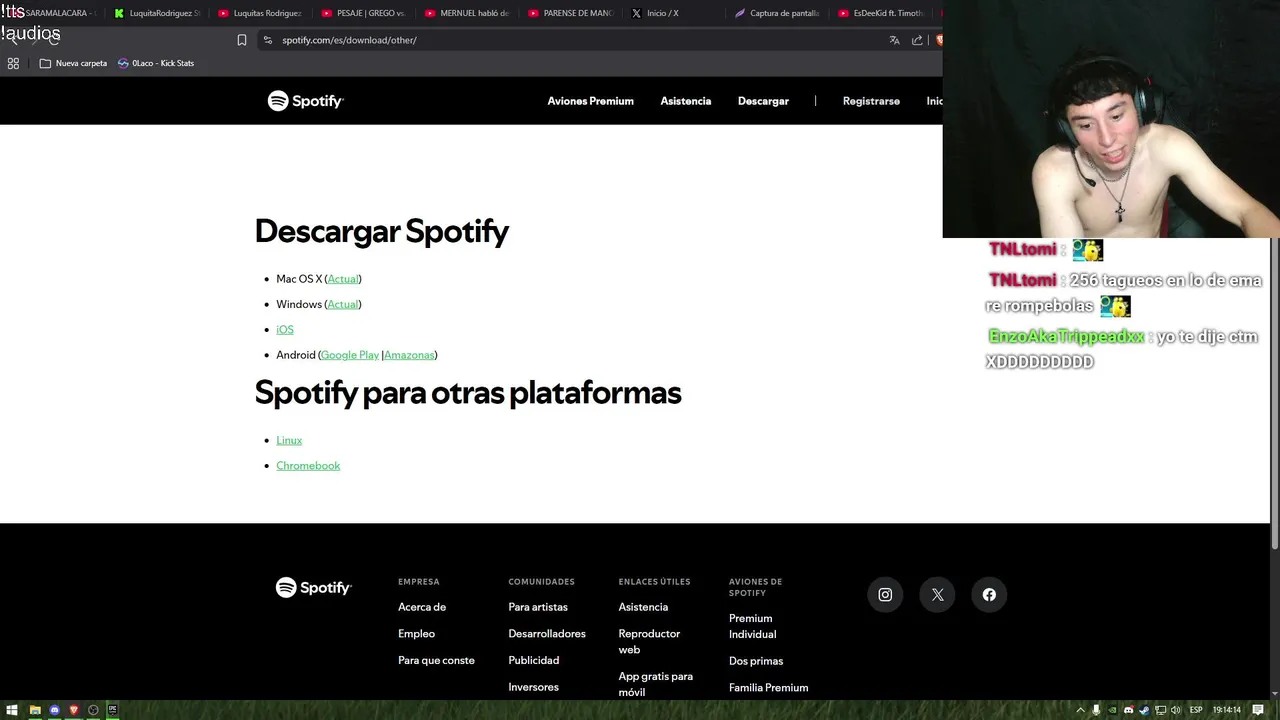This screenshot has width=1280, height=720.
Task: Open NVIDIA tray icon
Action: 1112,710
